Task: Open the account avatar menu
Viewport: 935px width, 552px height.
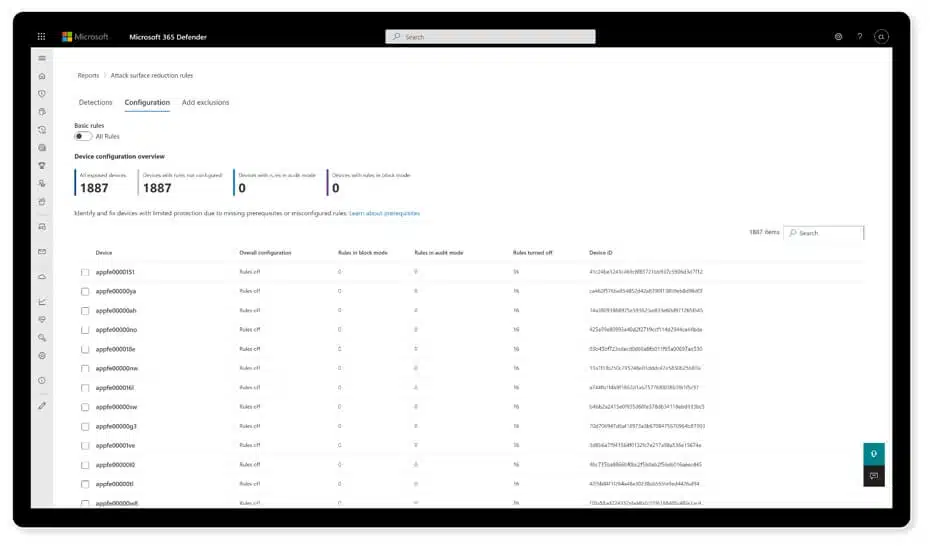Action: 881,36
